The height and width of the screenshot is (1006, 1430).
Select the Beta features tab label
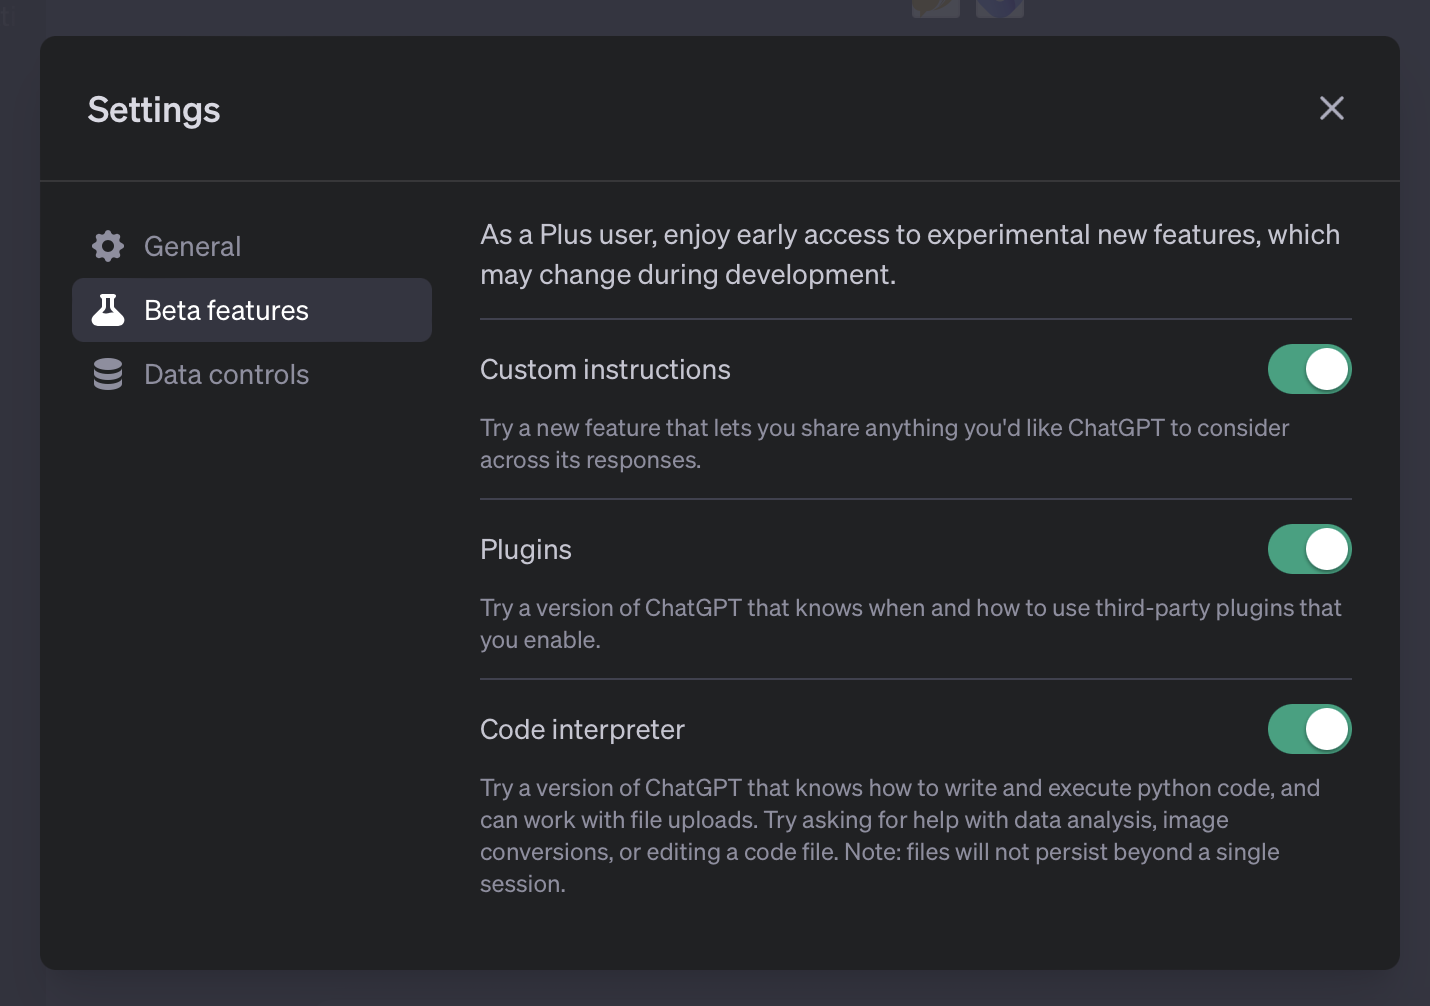click(226, 310)
